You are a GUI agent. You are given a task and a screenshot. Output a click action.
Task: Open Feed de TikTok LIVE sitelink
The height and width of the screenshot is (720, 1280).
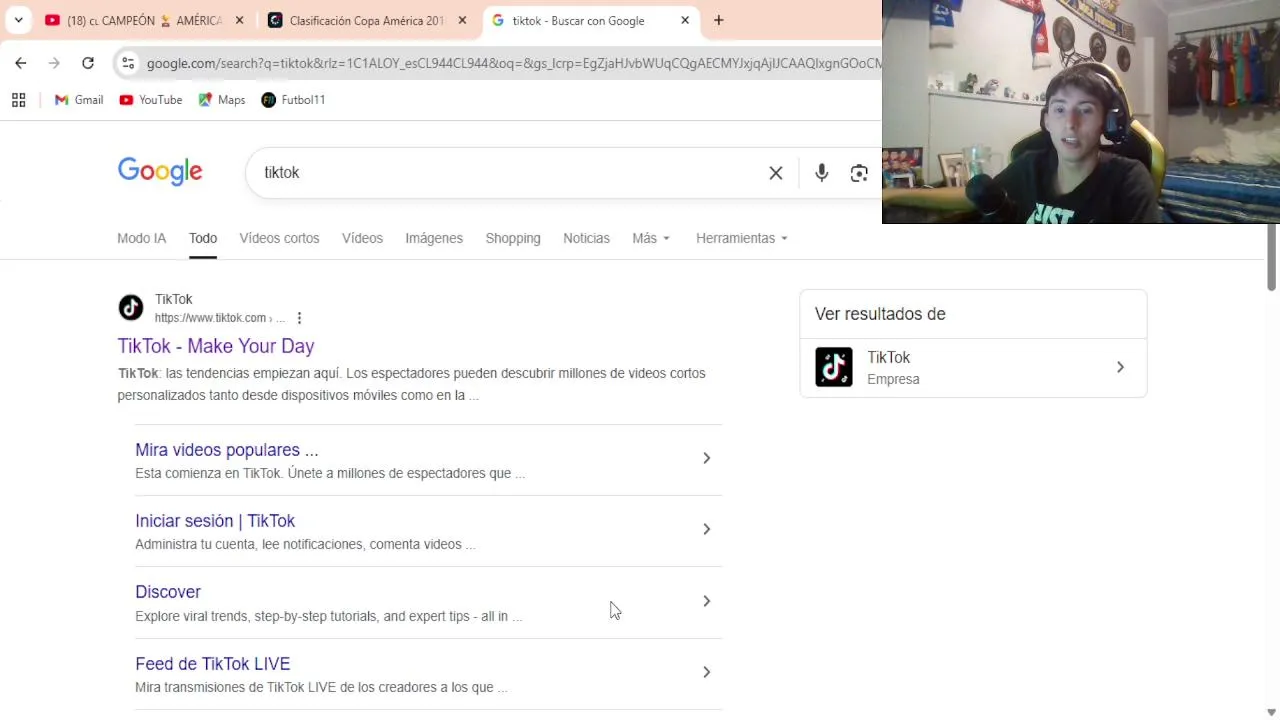pos(213,664)
